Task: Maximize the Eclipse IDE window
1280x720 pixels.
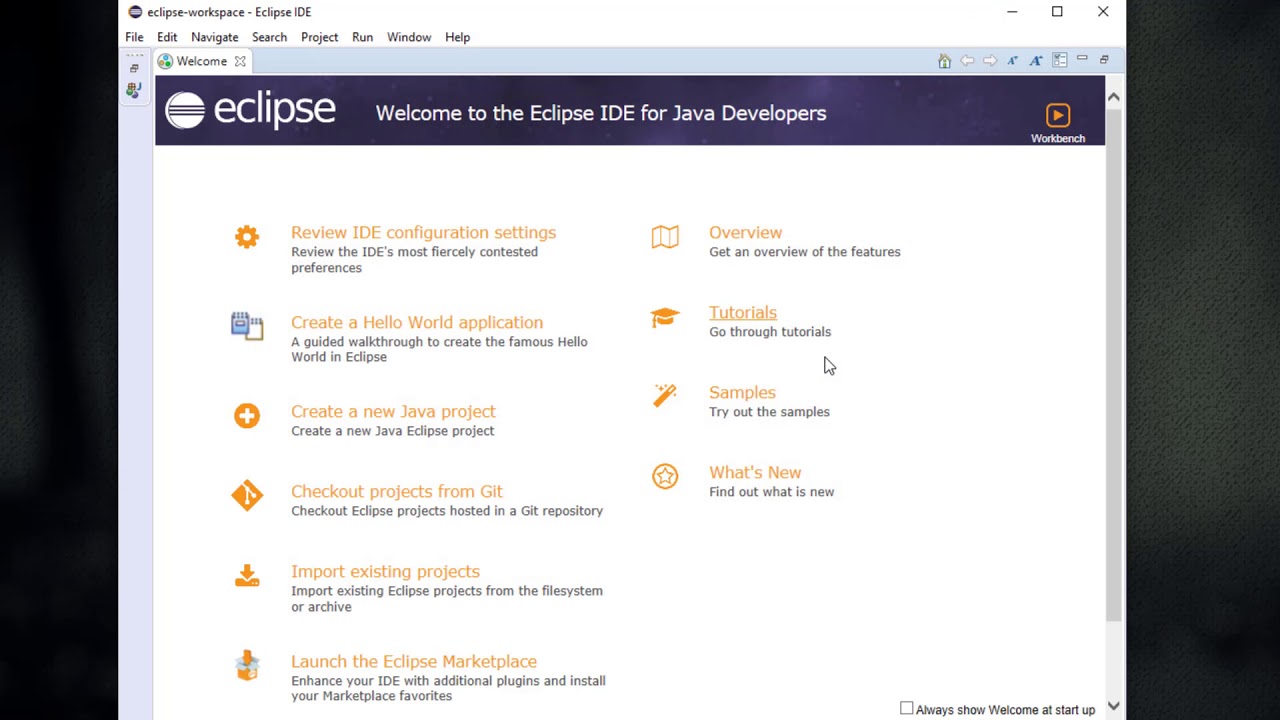Action: coord(1057,12)
